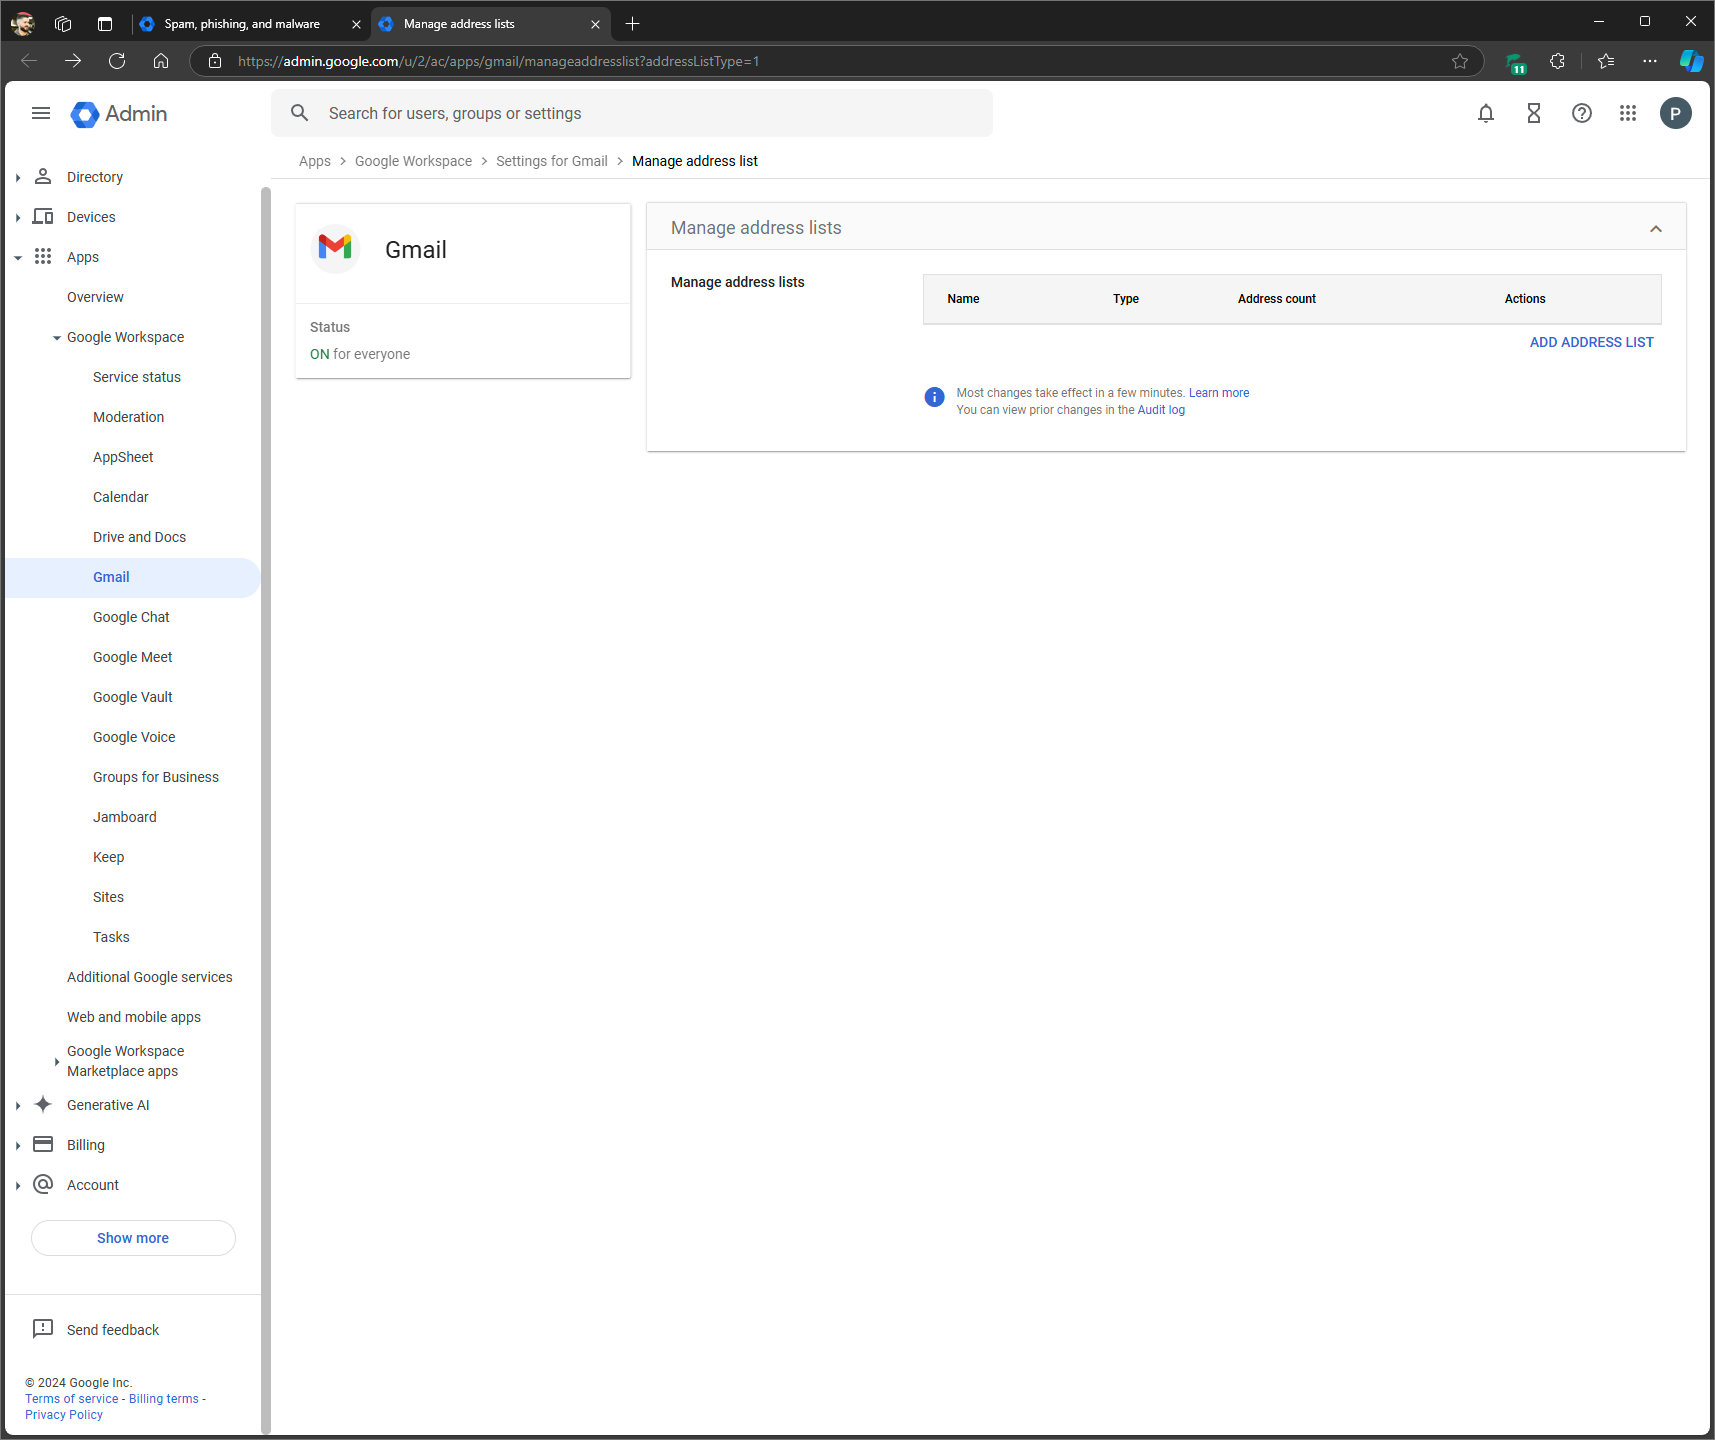Click the Google Admin logo
1715x1440 pixels.
click(119, 114)
